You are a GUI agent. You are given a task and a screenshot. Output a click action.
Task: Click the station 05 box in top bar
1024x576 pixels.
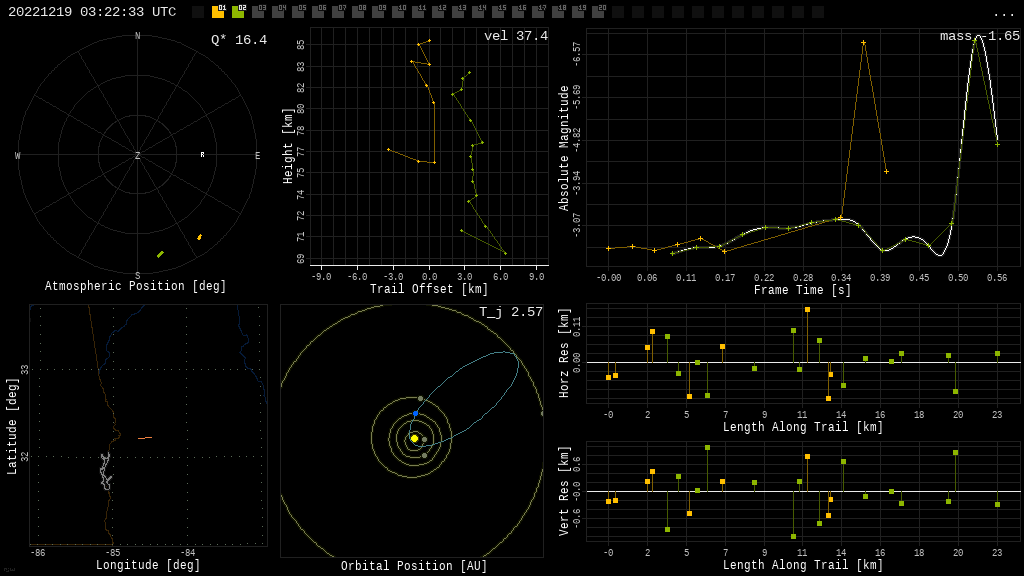[298, 12]
